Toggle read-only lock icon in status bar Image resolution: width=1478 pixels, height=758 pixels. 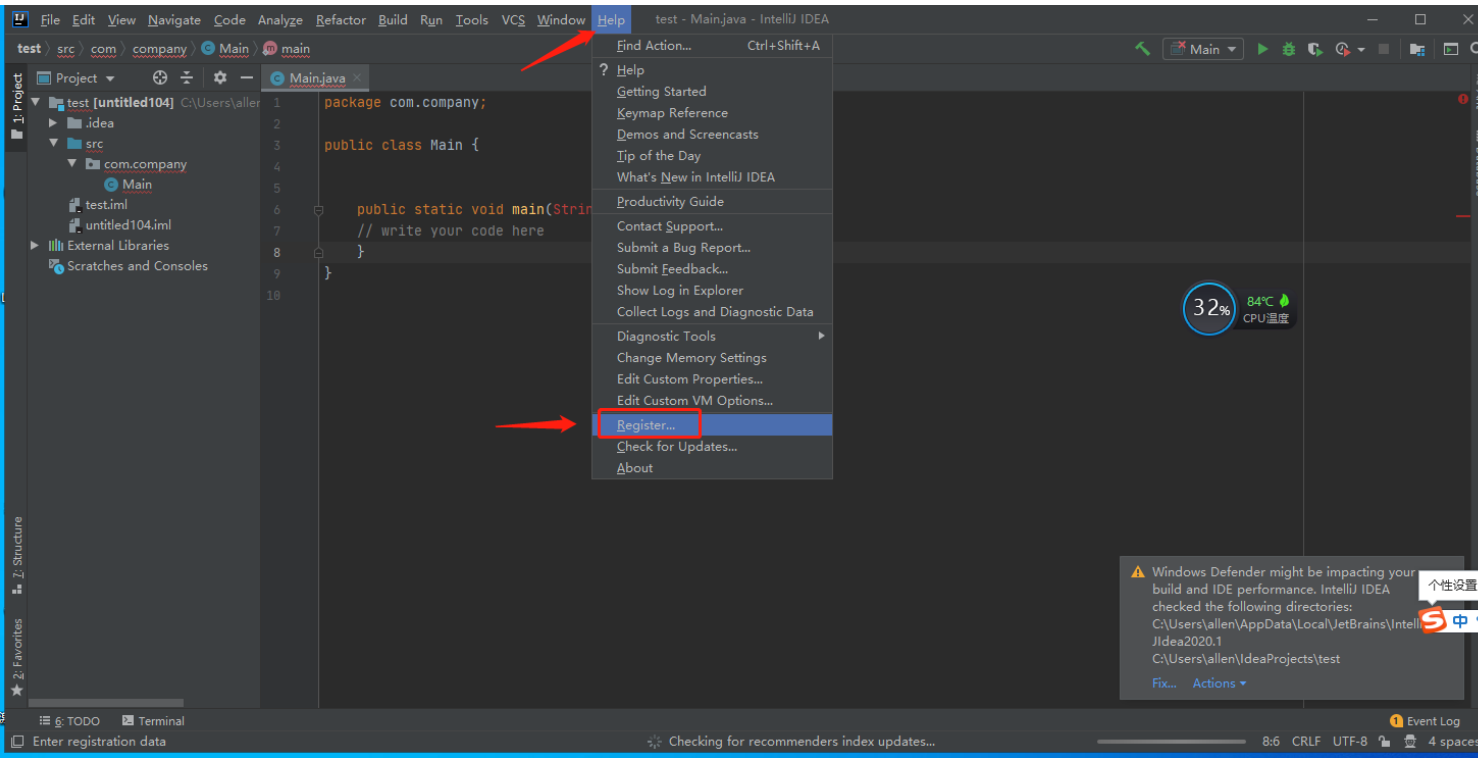coord(1384,742)
